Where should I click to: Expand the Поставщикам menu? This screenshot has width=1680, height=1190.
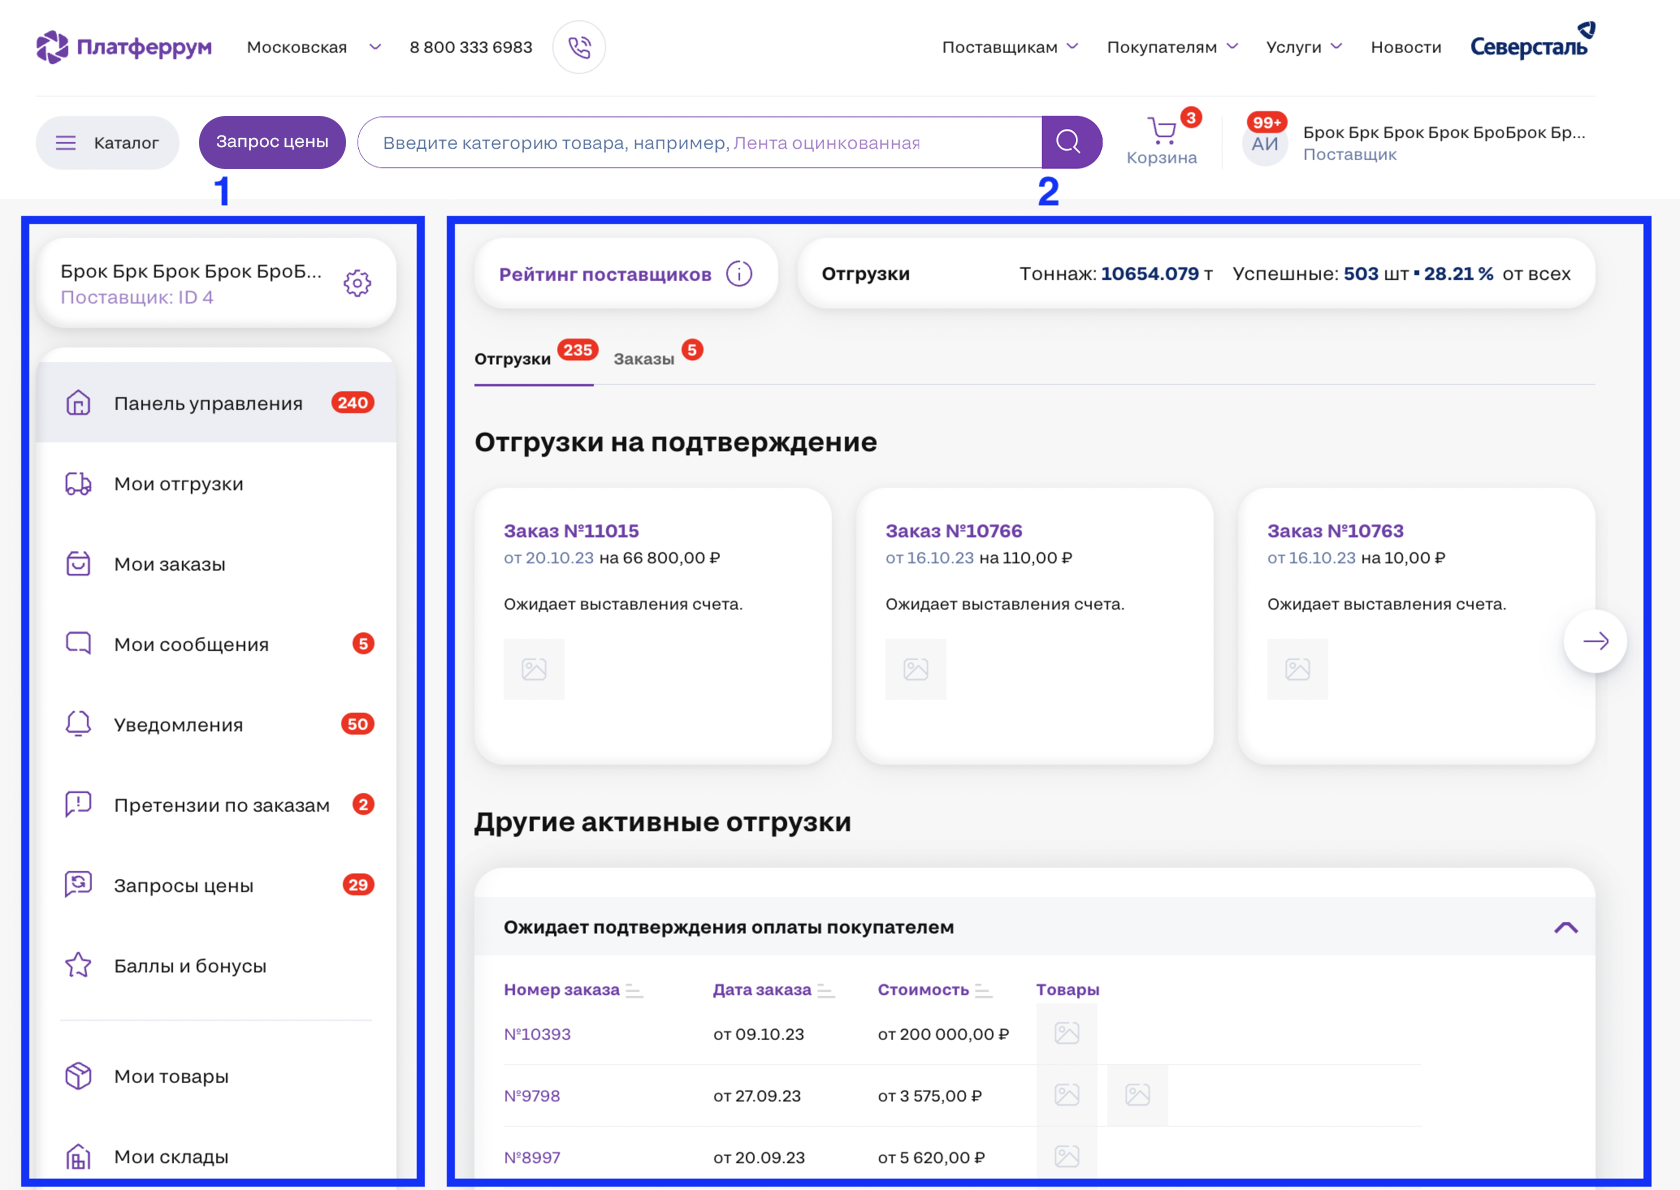click(x=1010, y=47)
